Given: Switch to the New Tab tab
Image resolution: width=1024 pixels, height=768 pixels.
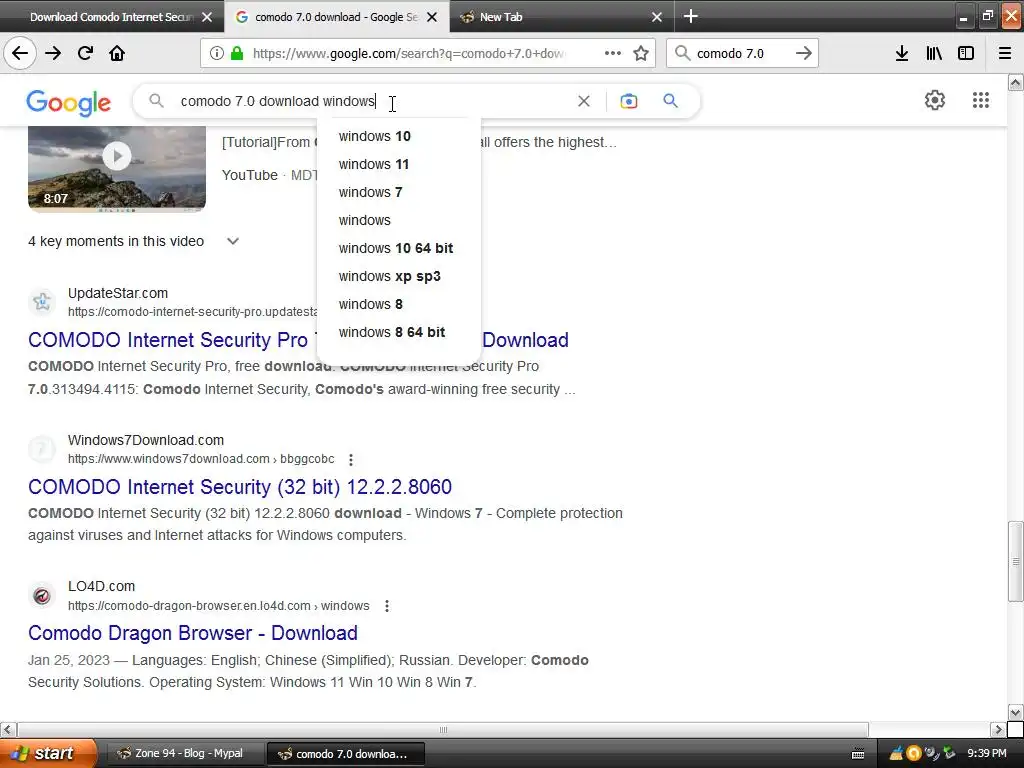Looking at the screenshot, I should 562,17.
